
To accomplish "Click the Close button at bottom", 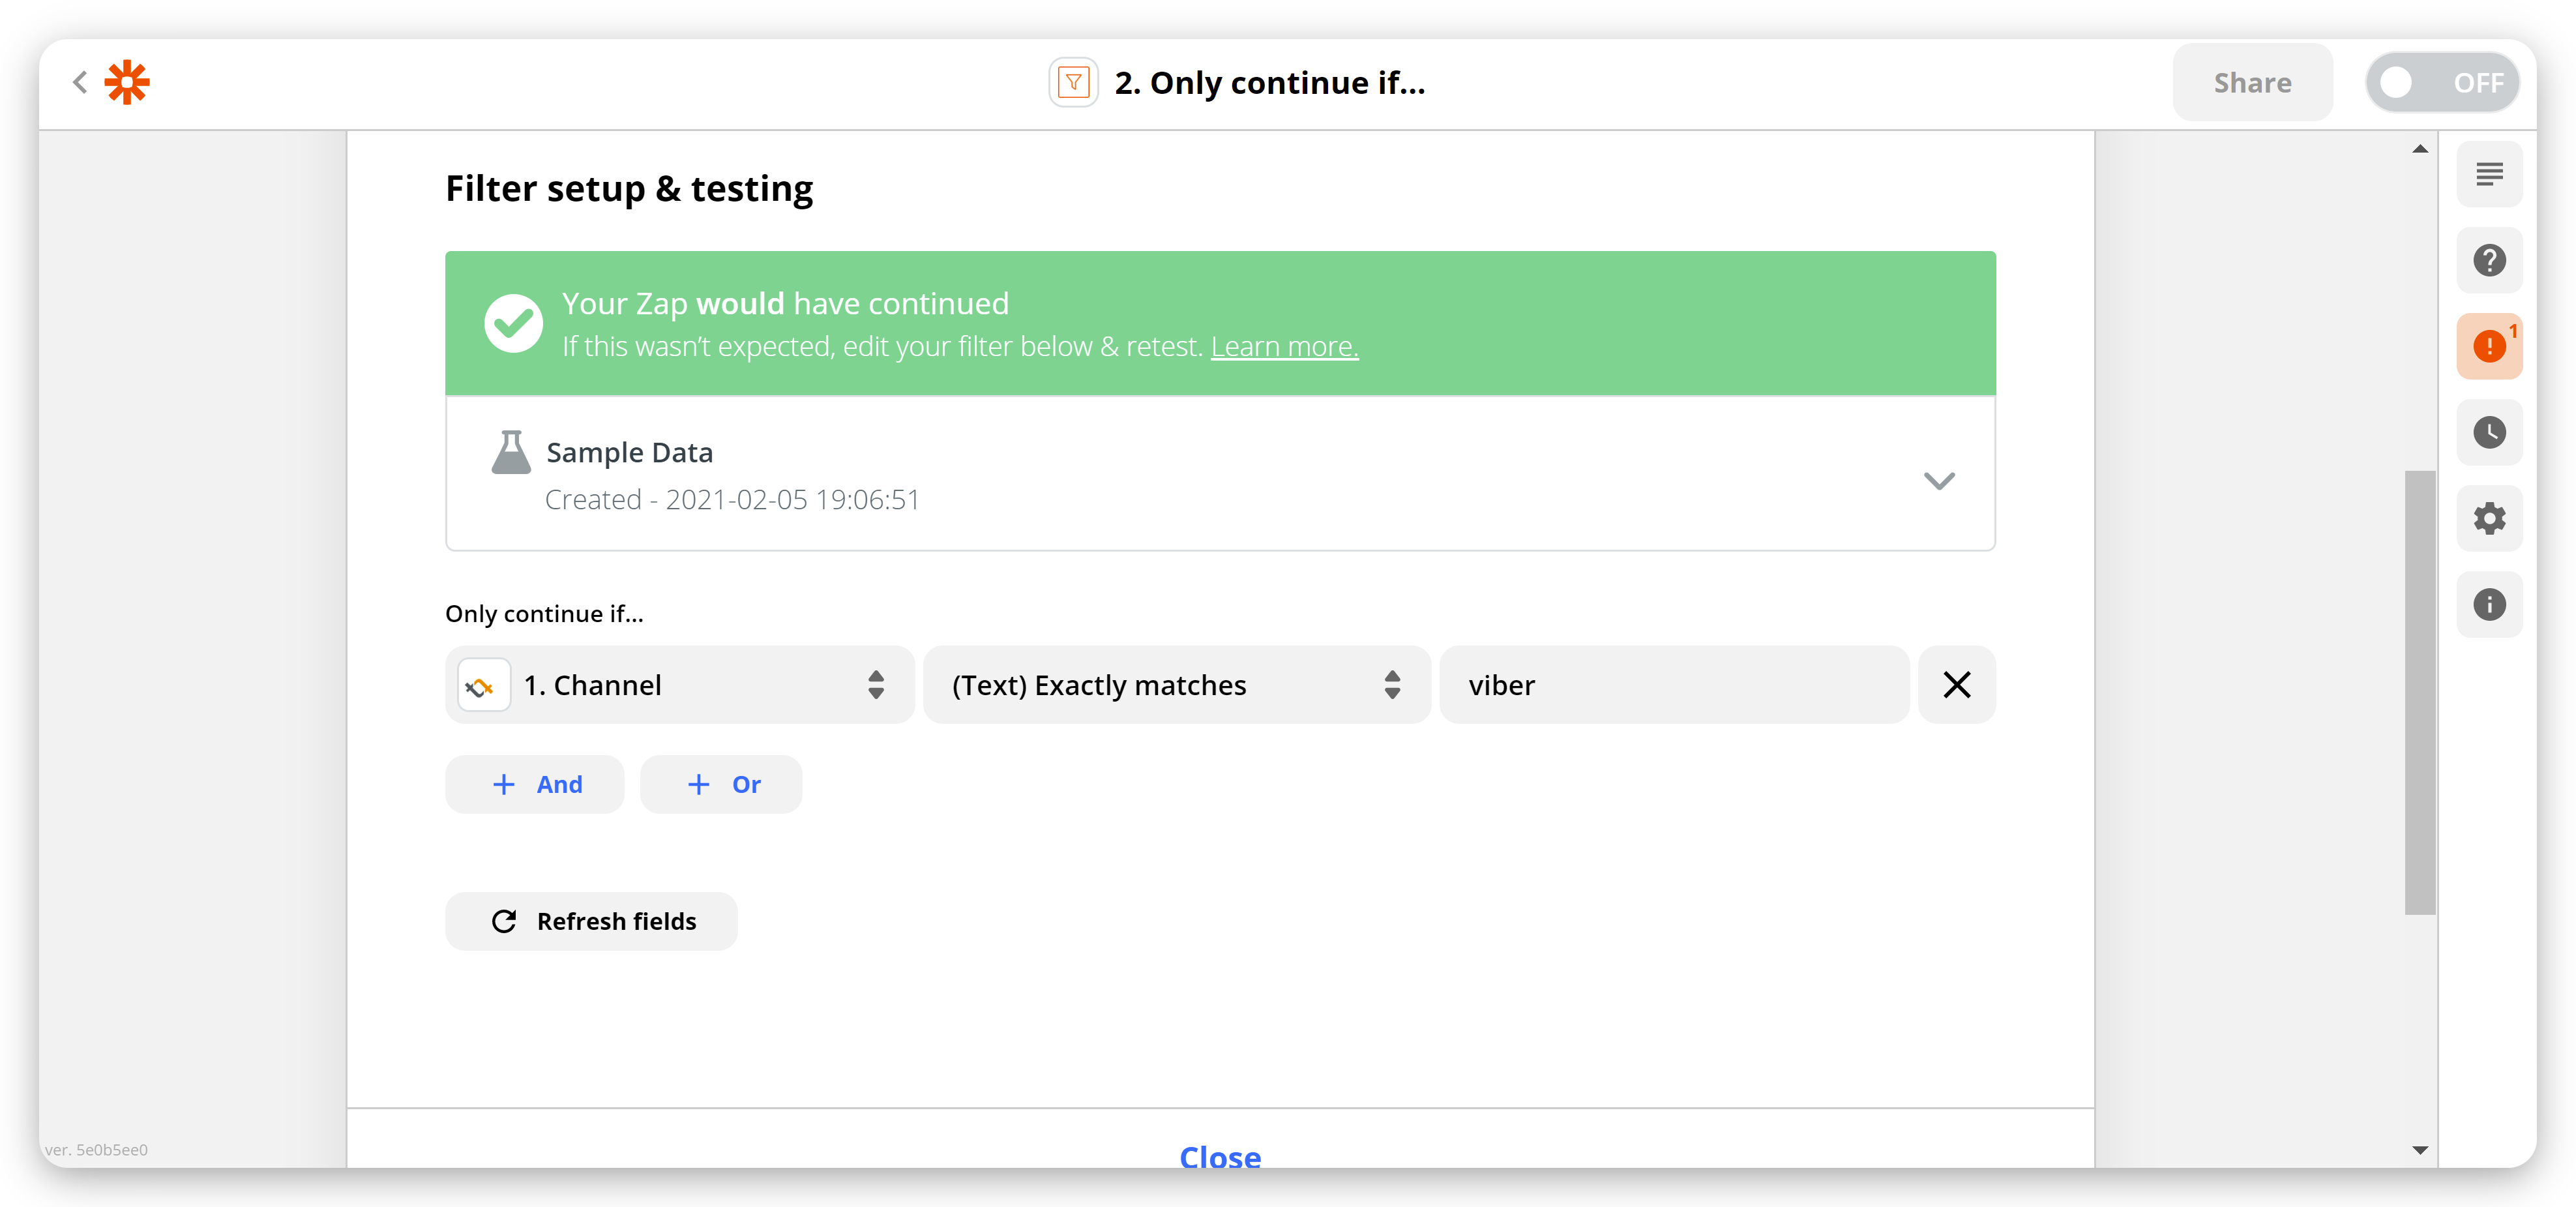I will point(1219,1156).
